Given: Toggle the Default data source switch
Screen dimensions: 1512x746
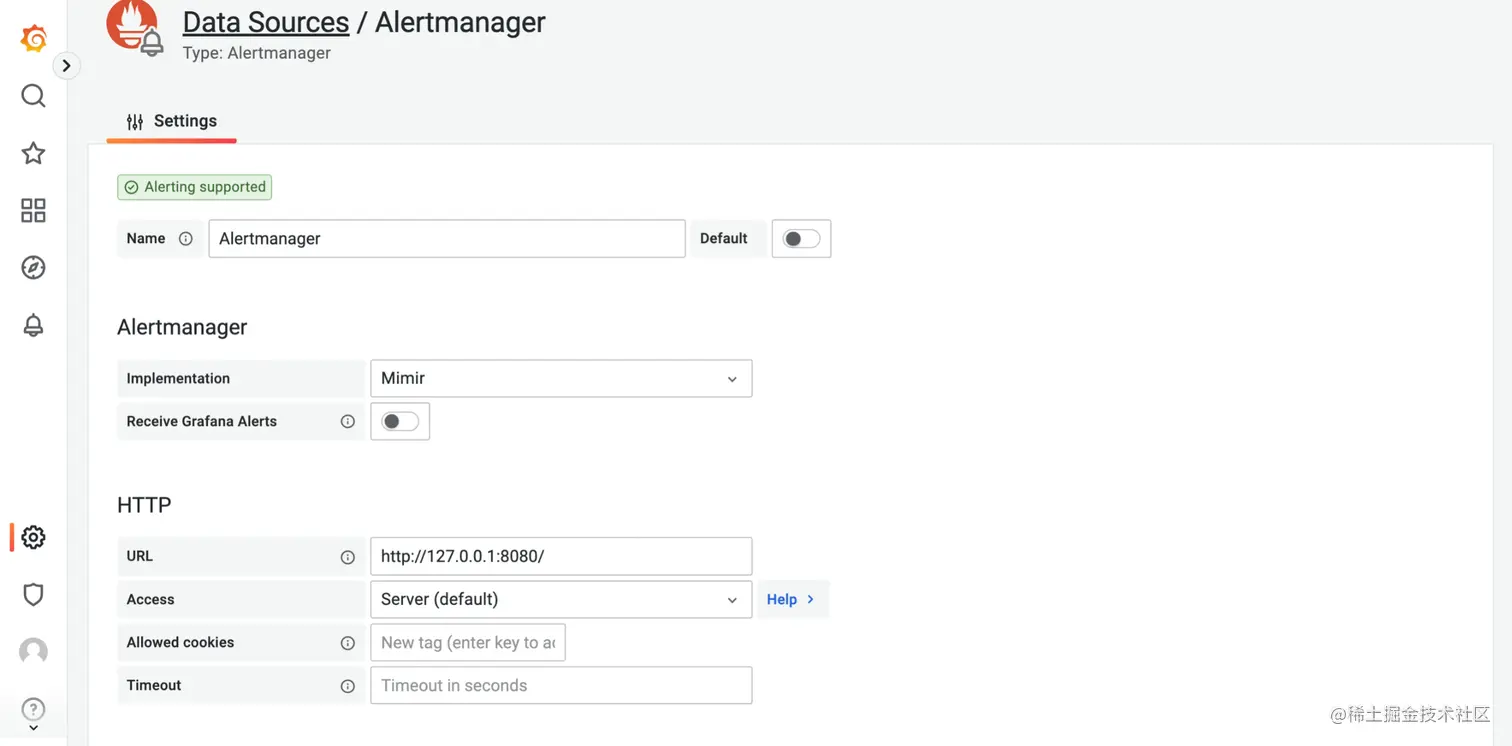Looking at the screenshot, I should pyautogui.click(x=801, y=239).
